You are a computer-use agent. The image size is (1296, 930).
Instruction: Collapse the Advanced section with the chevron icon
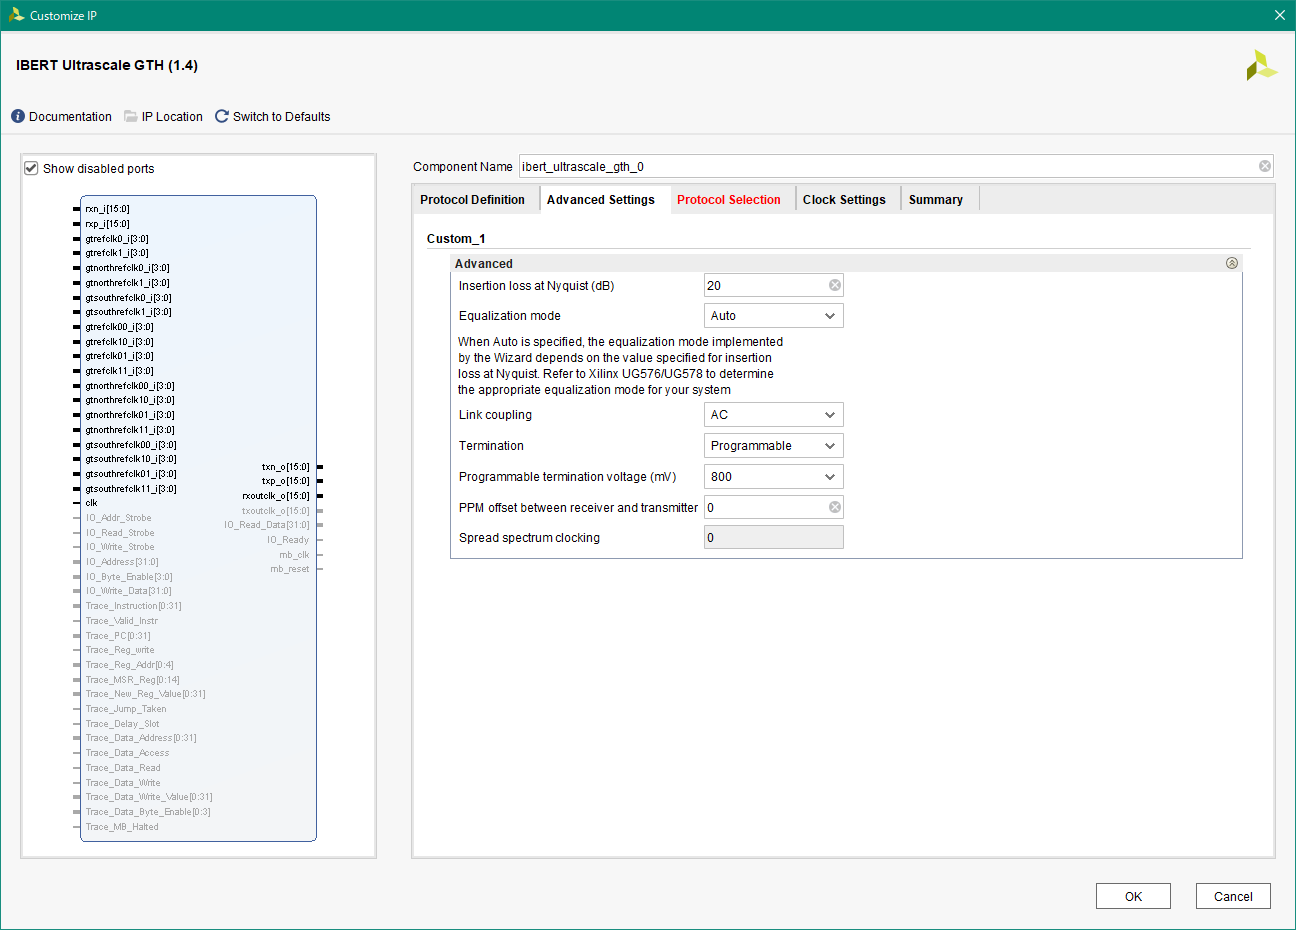[x=1232, y=263]
